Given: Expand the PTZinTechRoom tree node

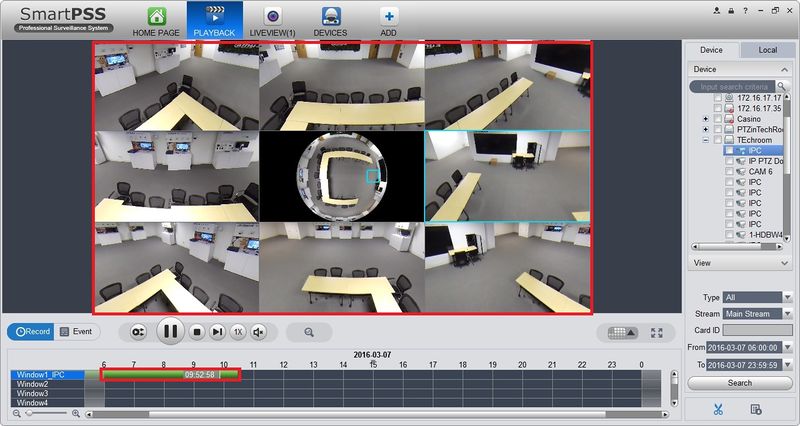Looking at the screenshot, I should (706, 130).
